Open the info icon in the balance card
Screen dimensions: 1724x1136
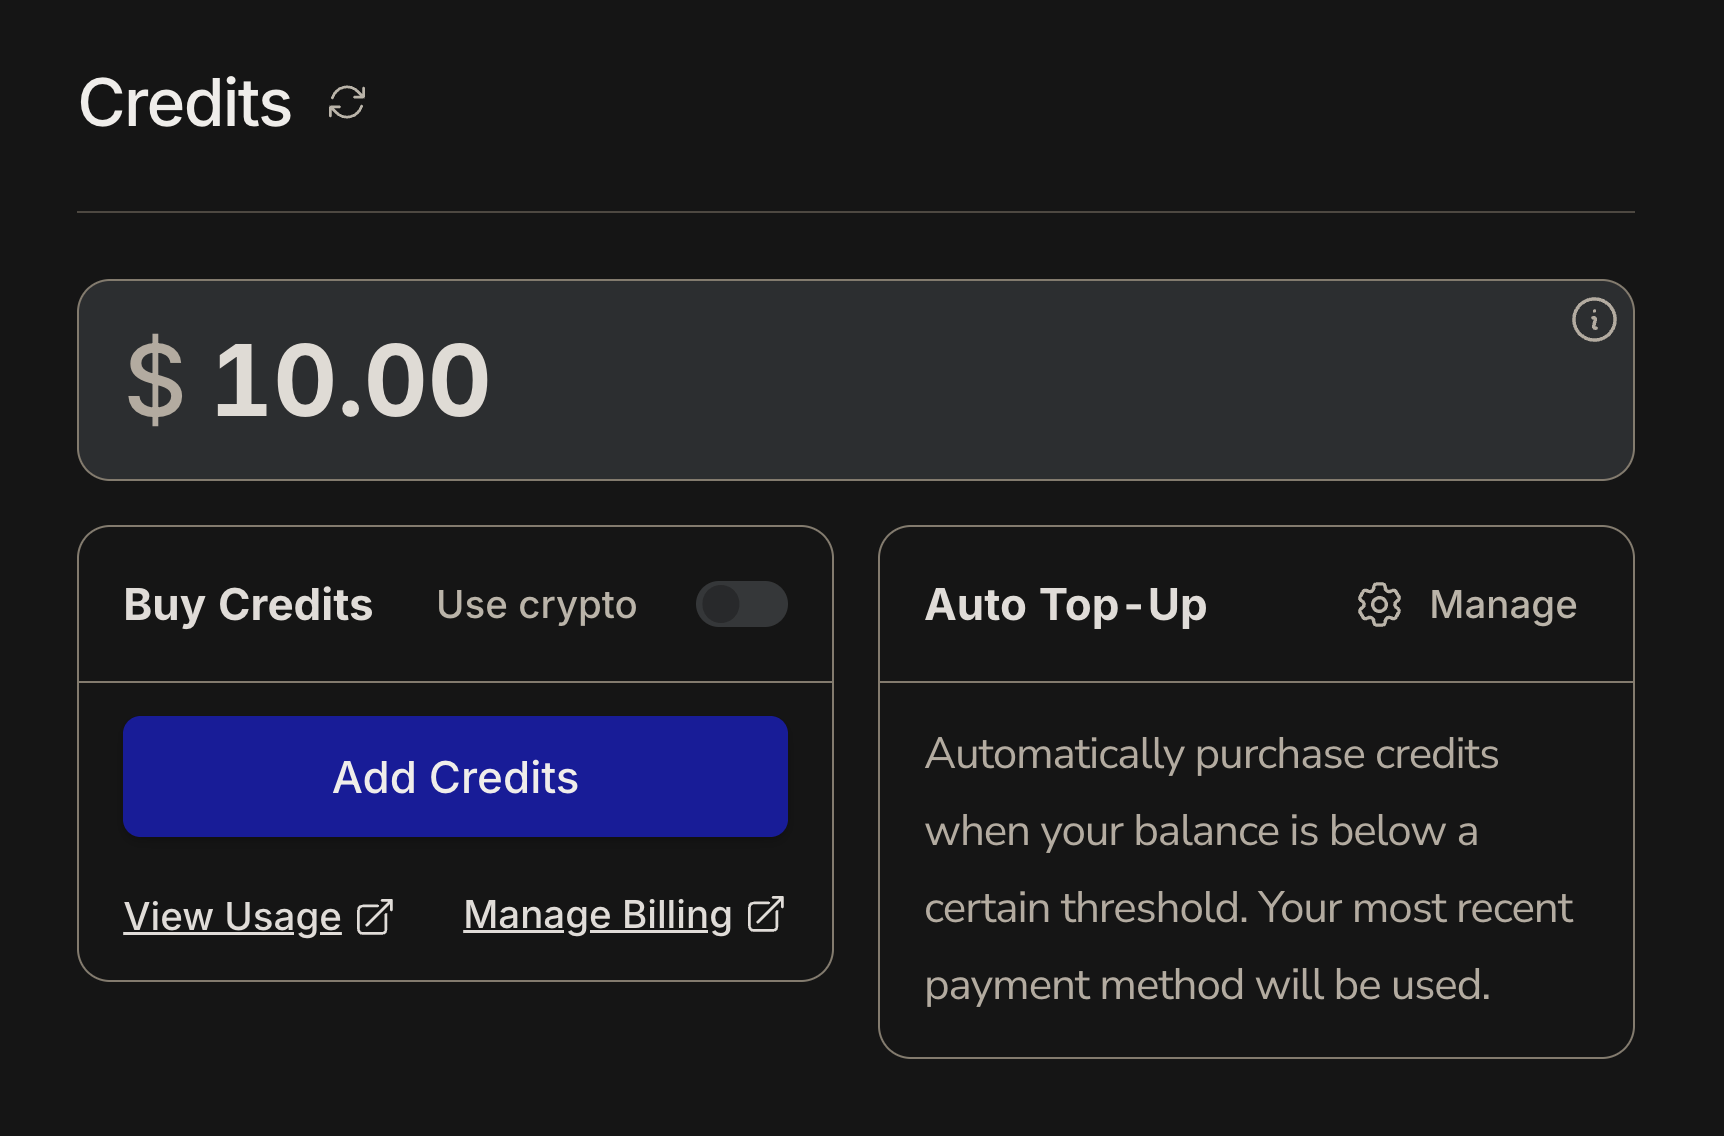point(1594,320)
